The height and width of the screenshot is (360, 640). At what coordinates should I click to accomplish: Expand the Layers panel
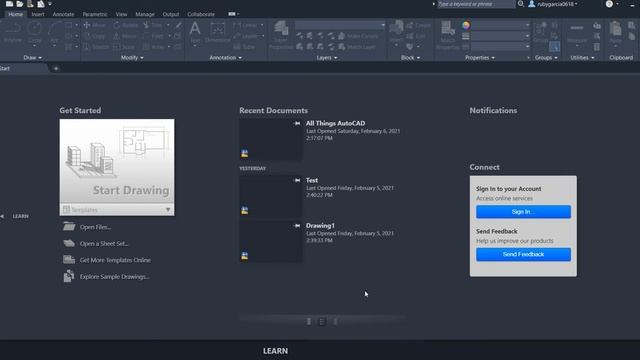point(327,58)
